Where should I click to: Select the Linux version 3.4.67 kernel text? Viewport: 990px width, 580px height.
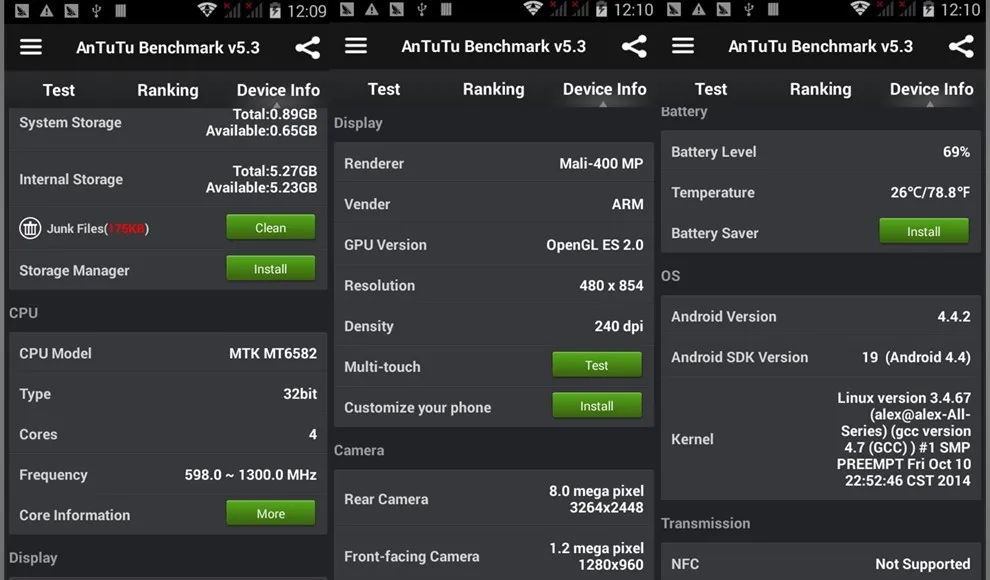[x=904, y=439]
